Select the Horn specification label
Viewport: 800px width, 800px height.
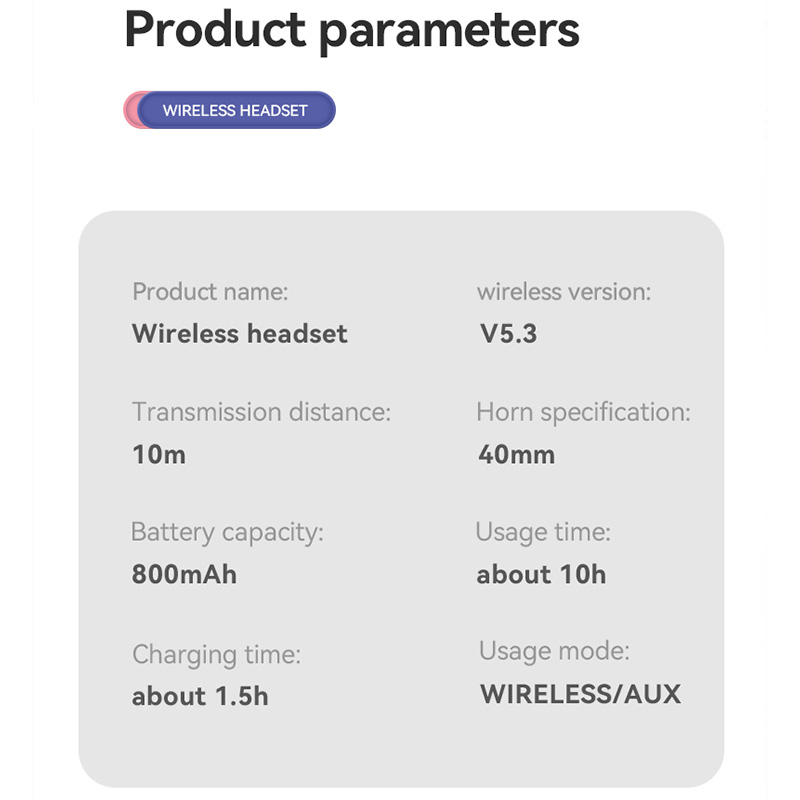tap(583, 412)
